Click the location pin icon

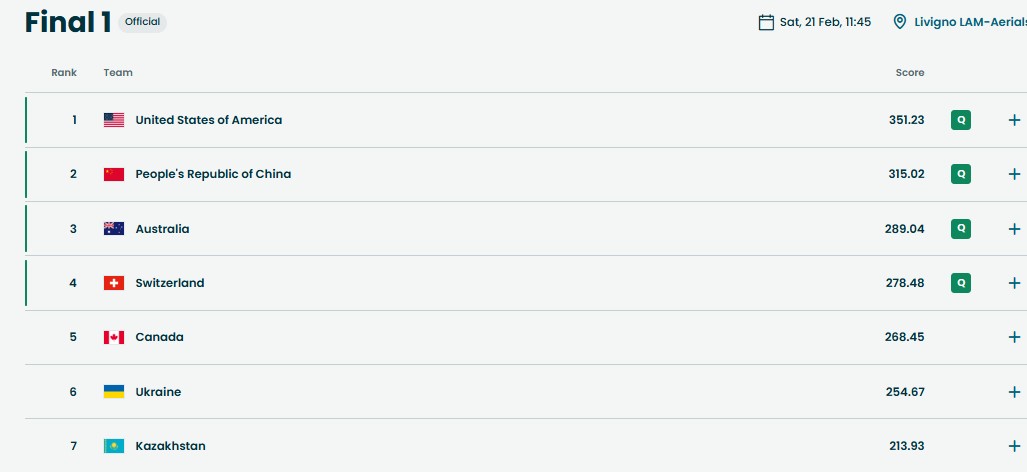pos(900,22)
